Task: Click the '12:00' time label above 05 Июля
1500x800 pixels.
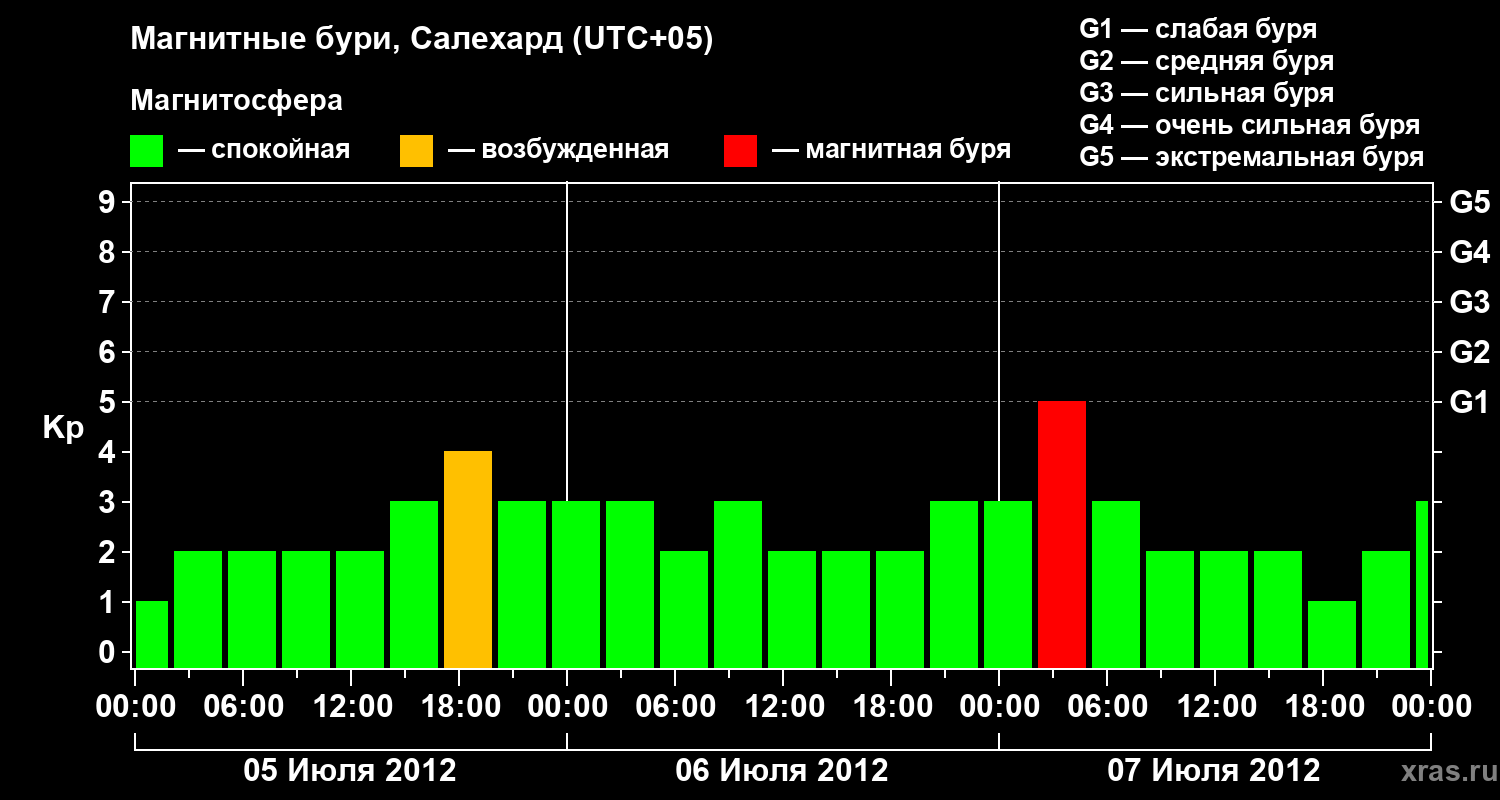Action: click(351, 707)
